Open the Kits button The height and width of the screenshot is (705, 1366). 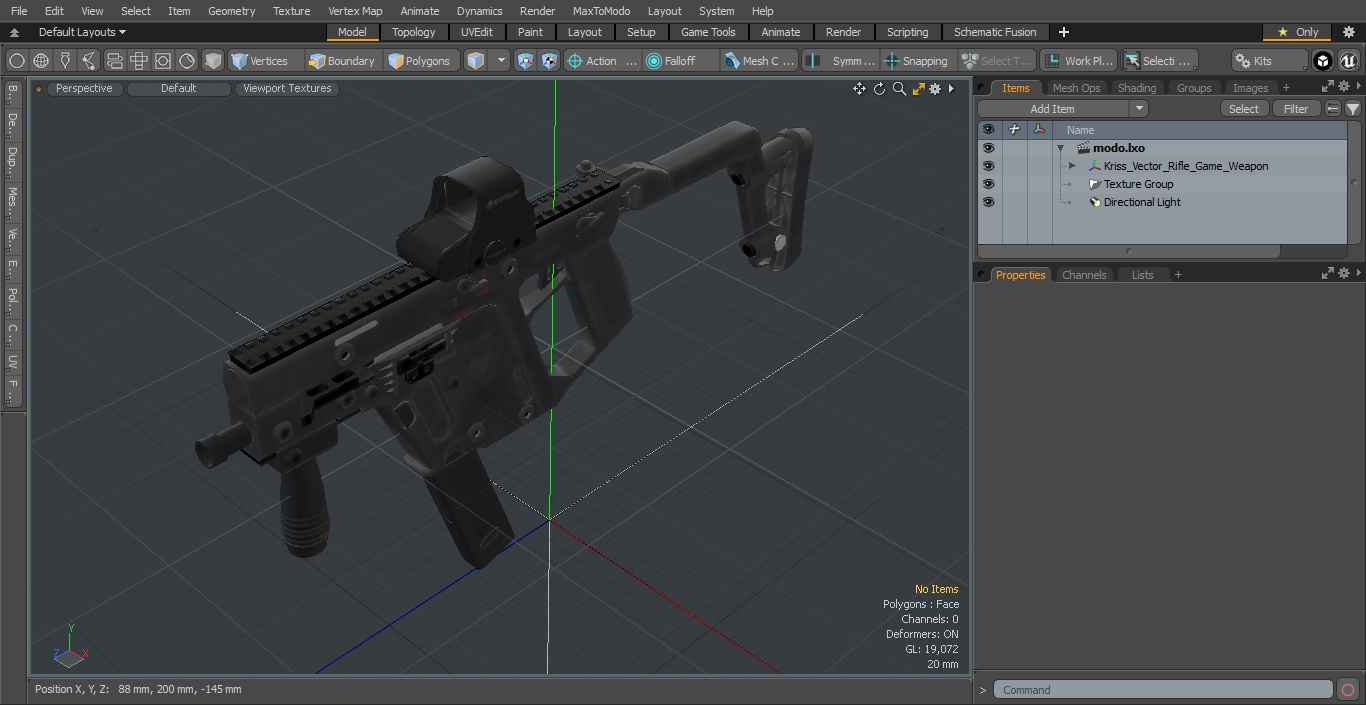(x=1269, y=61)
